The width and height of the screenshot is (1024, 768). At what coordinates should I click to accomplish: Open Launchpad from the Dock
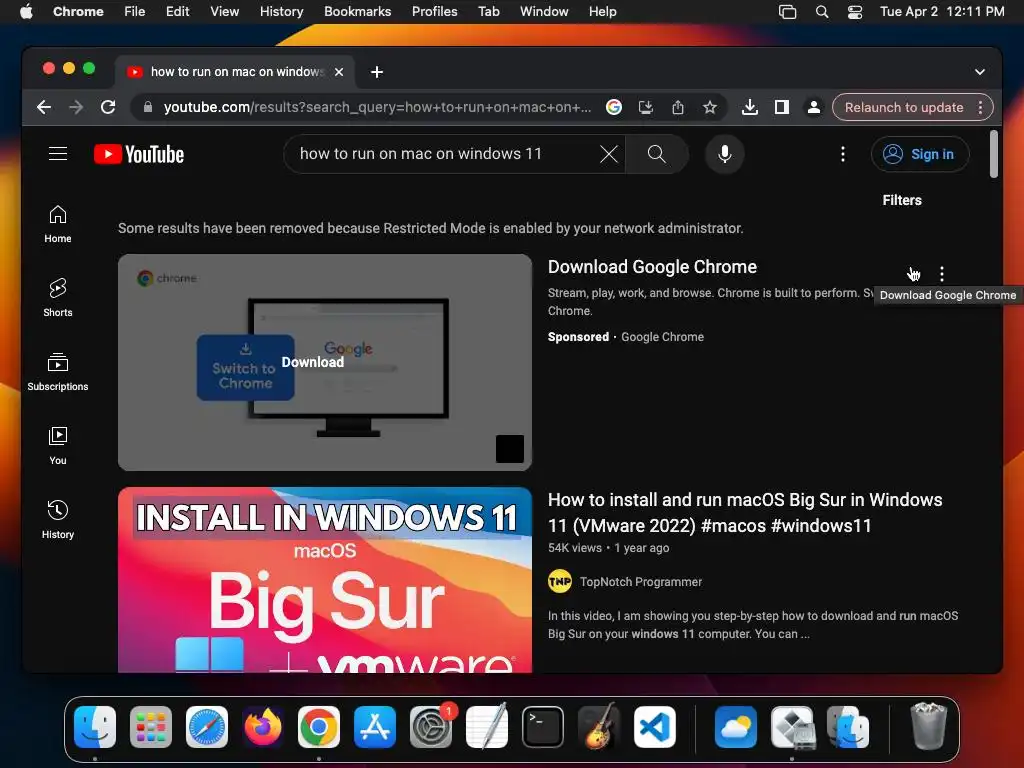[x=151, y=727]
